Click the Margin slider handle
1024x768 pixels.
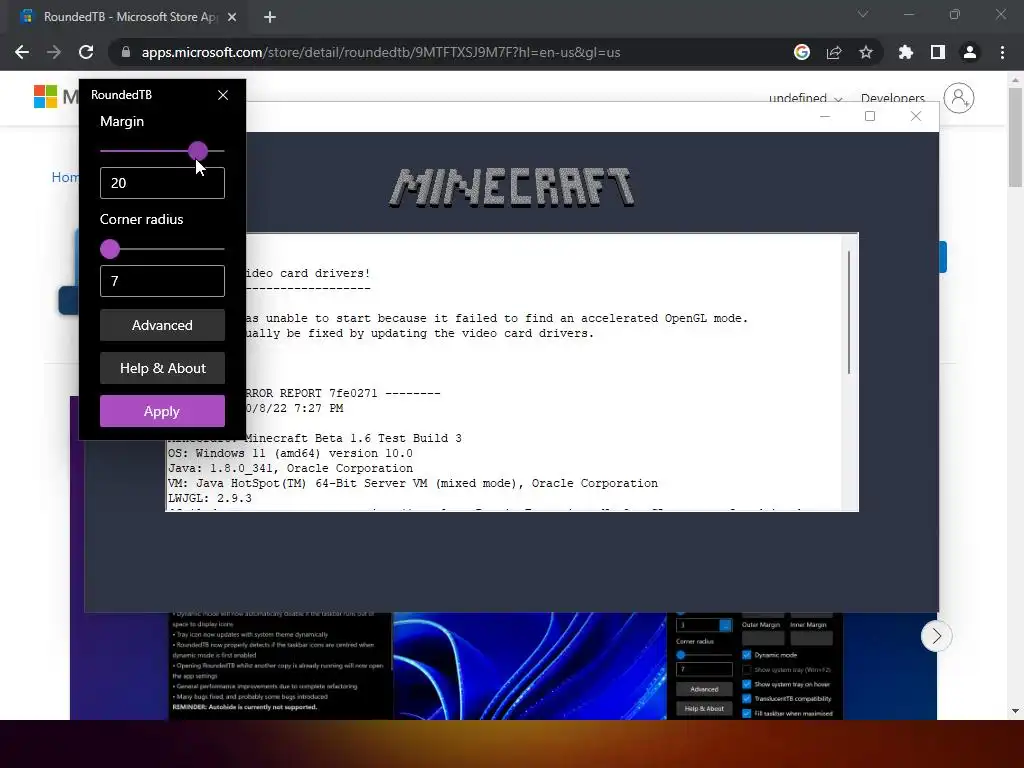[198, 151]
